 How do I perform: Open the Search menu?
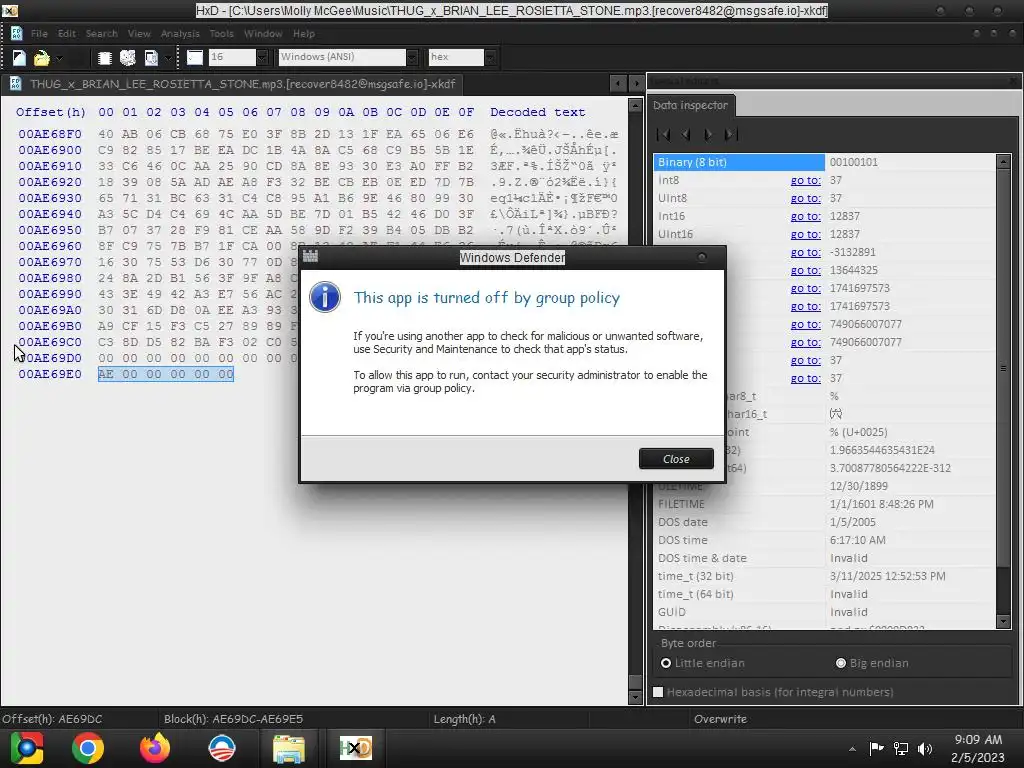pyautogui.click(x=102, y=33)
